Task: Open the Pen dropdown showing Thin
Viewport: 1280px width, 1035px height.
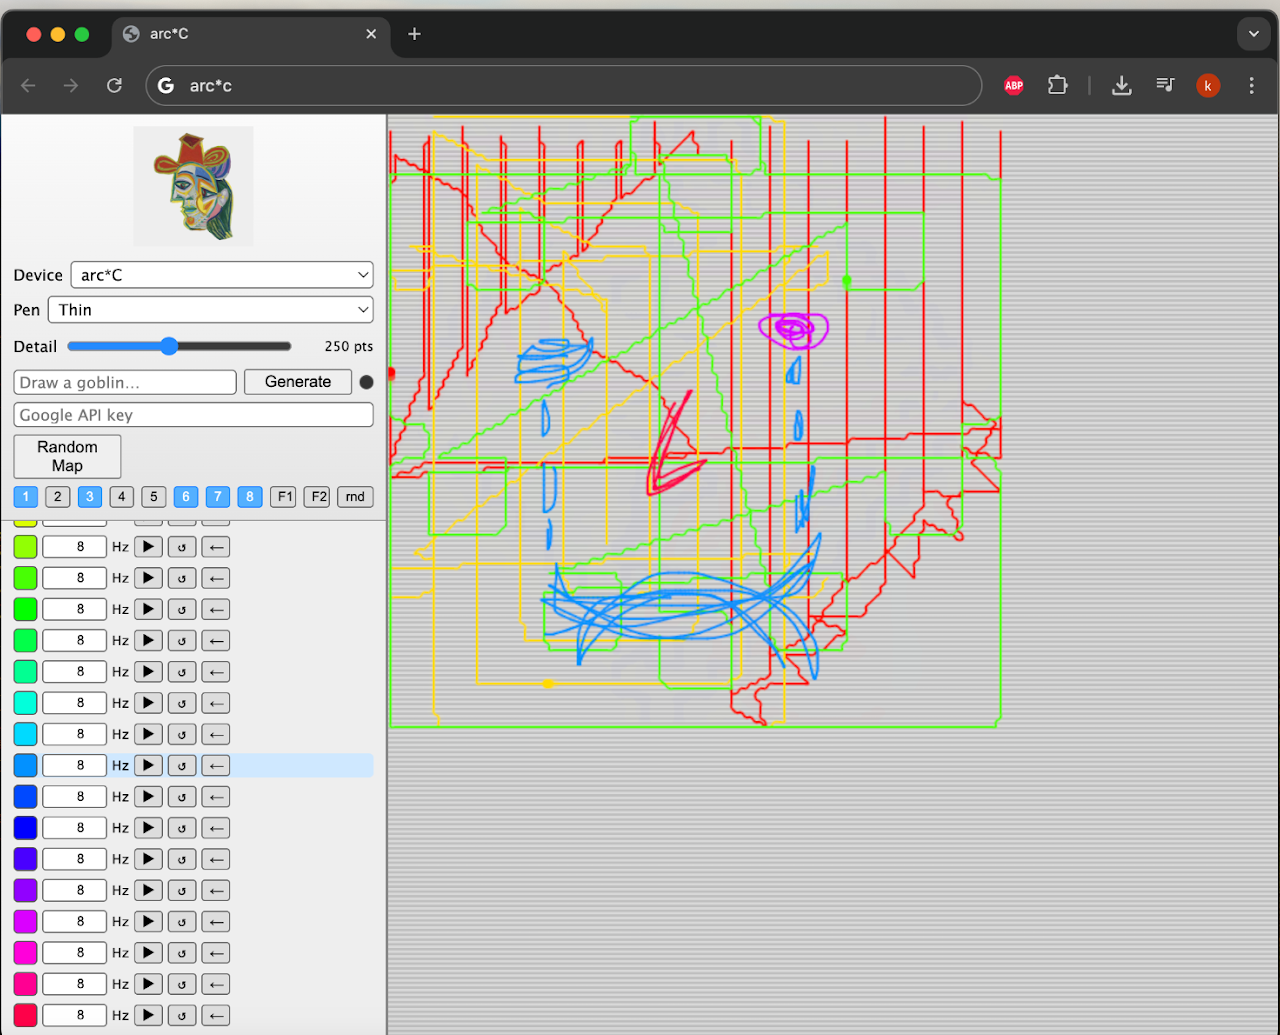Action: 210,310
